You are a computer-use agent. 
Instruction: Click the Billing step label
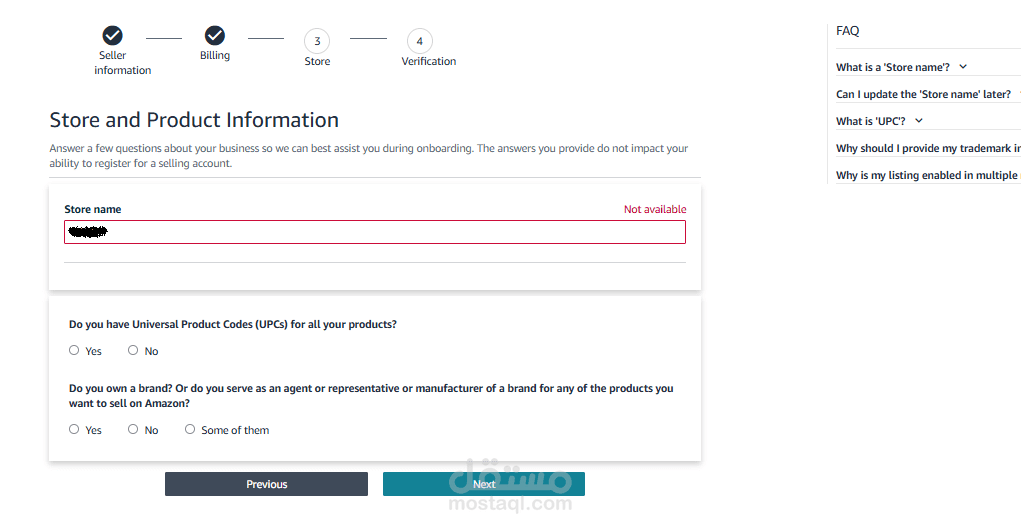pyautogui.click(x=215, y=56)
